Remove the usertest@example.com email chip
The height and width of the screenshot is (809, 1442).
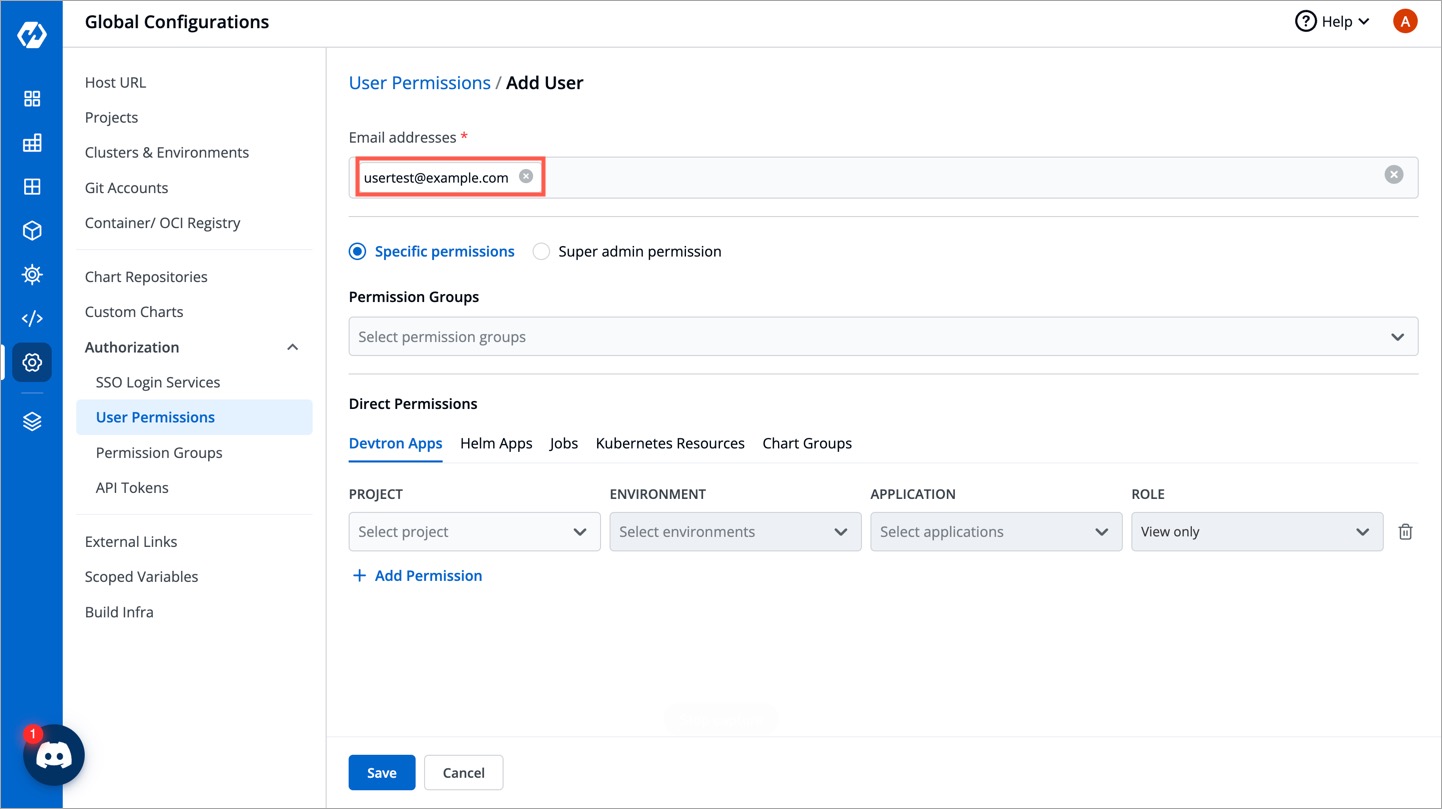525,175
